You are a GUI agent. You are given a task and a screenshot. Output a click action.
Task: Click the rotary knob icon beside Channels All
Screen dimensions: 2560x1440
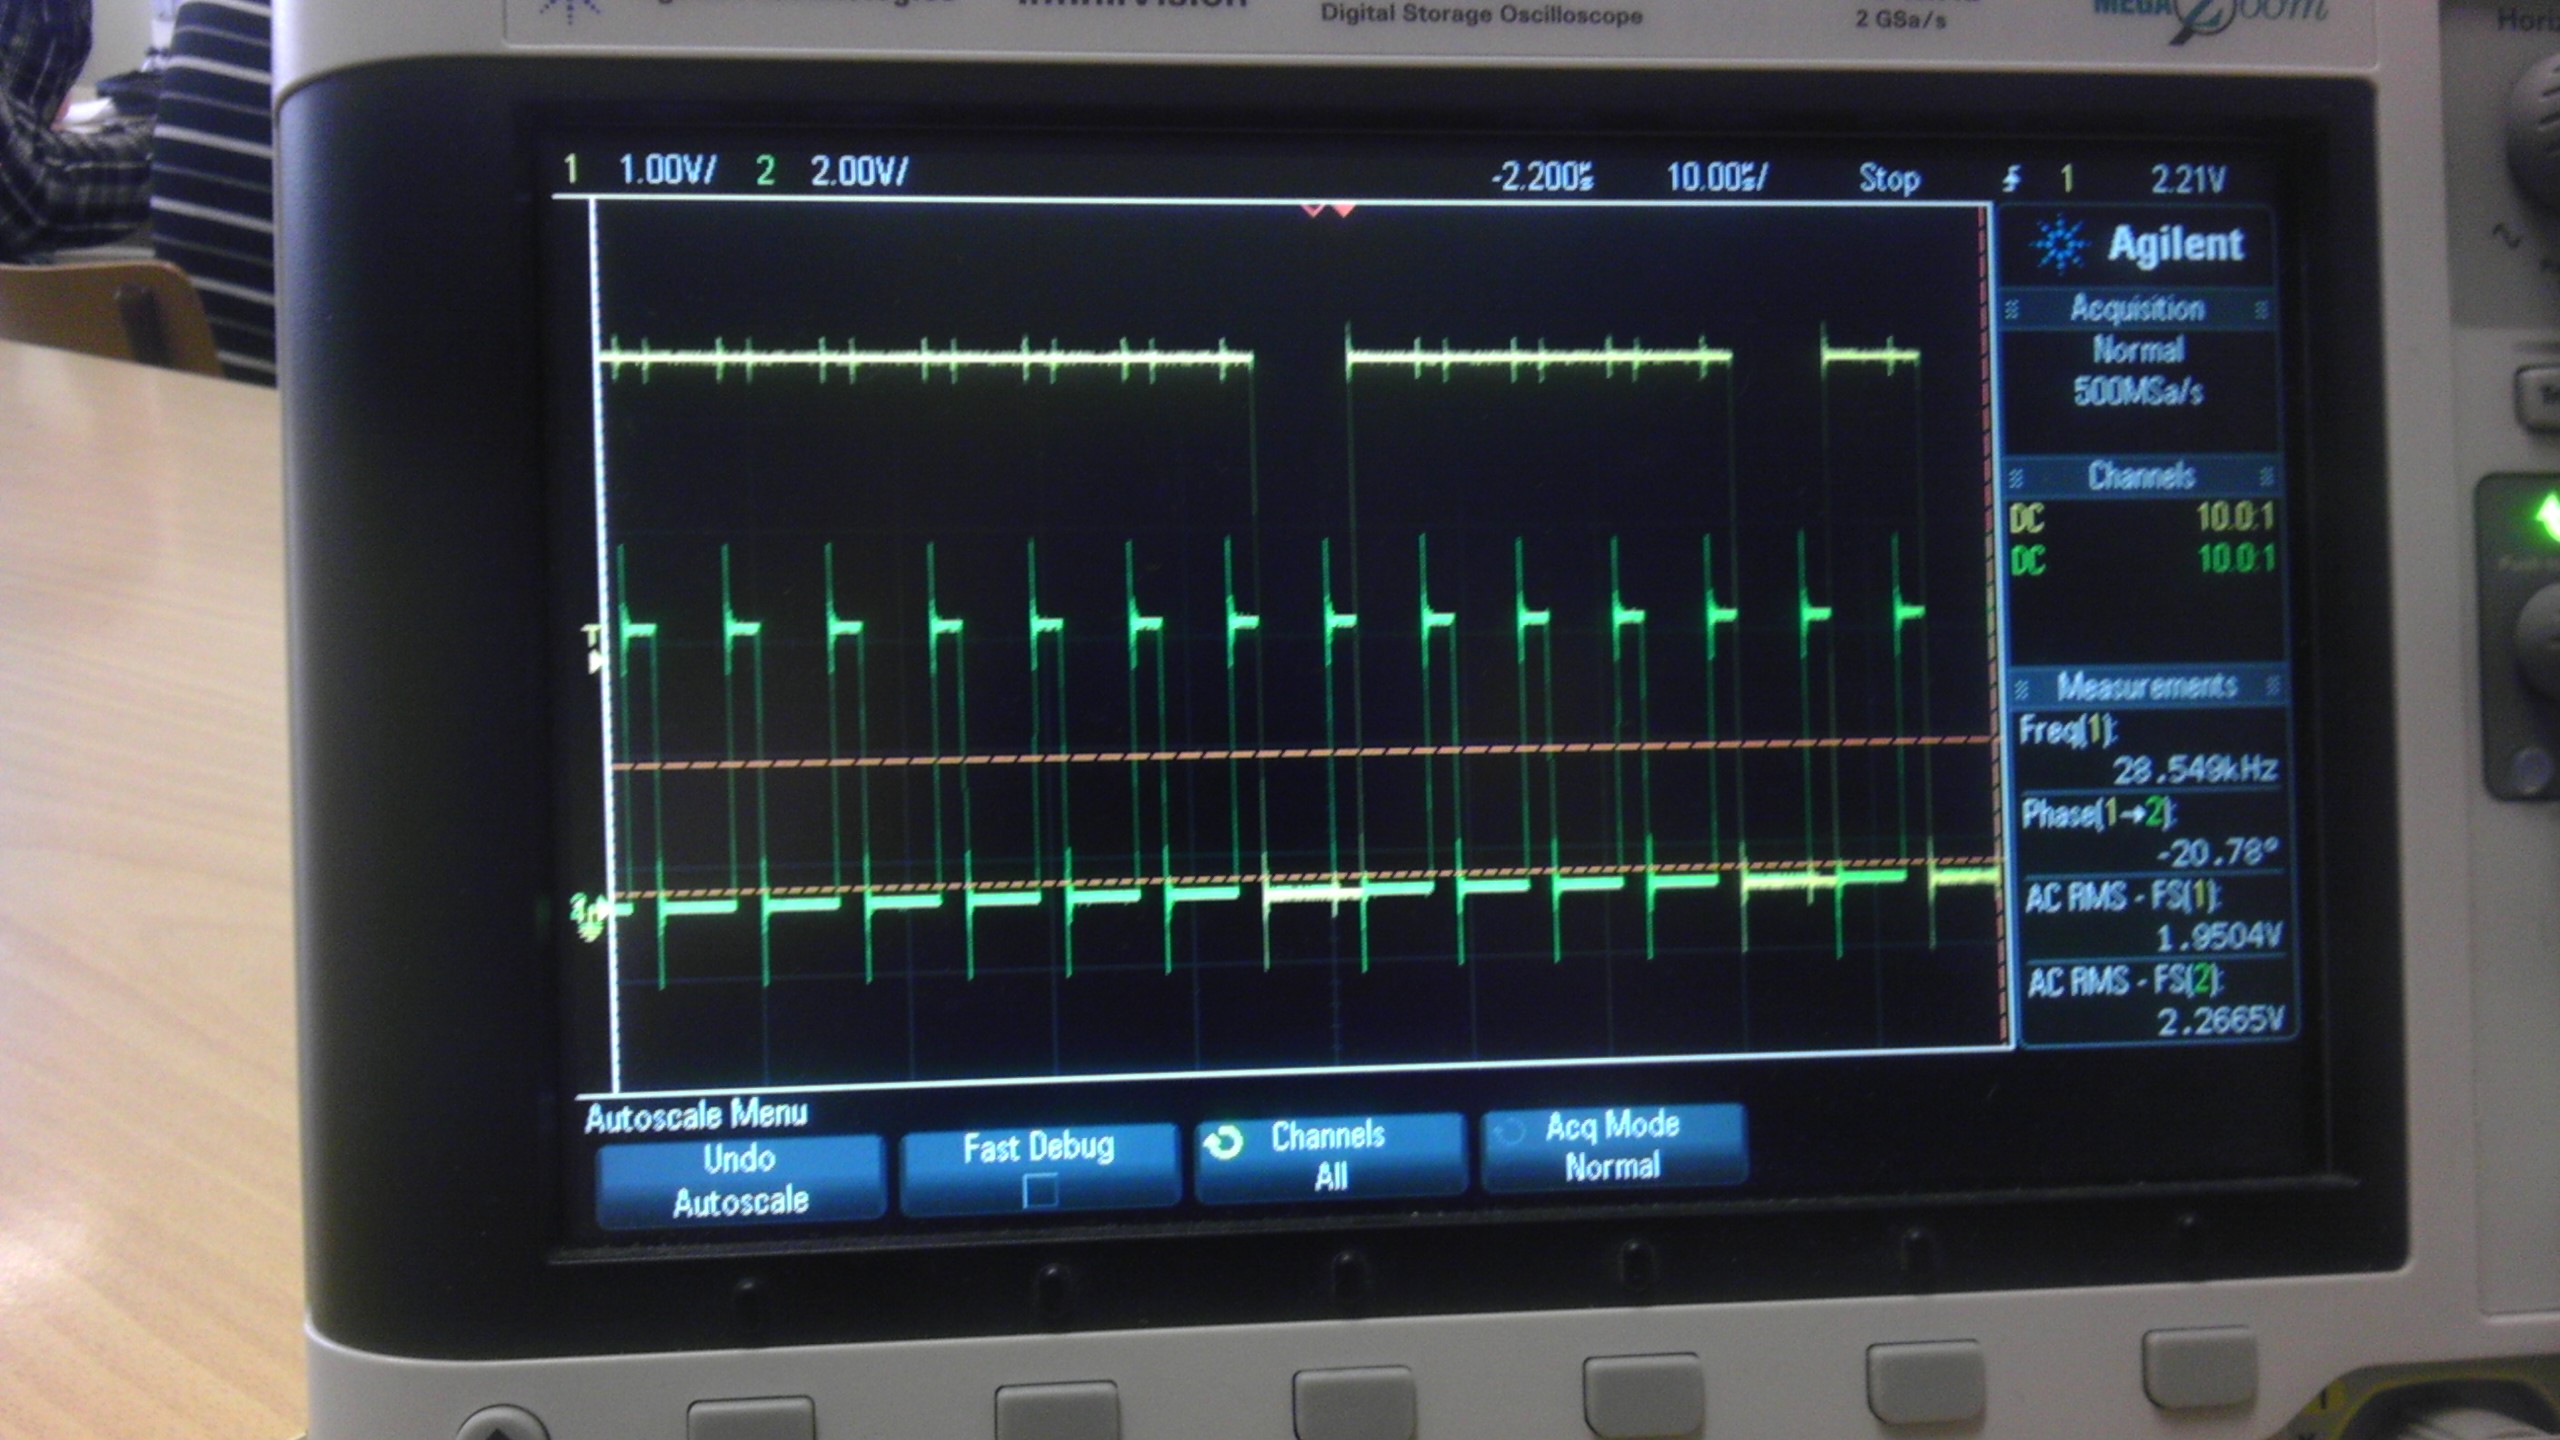(1223, 1143)
